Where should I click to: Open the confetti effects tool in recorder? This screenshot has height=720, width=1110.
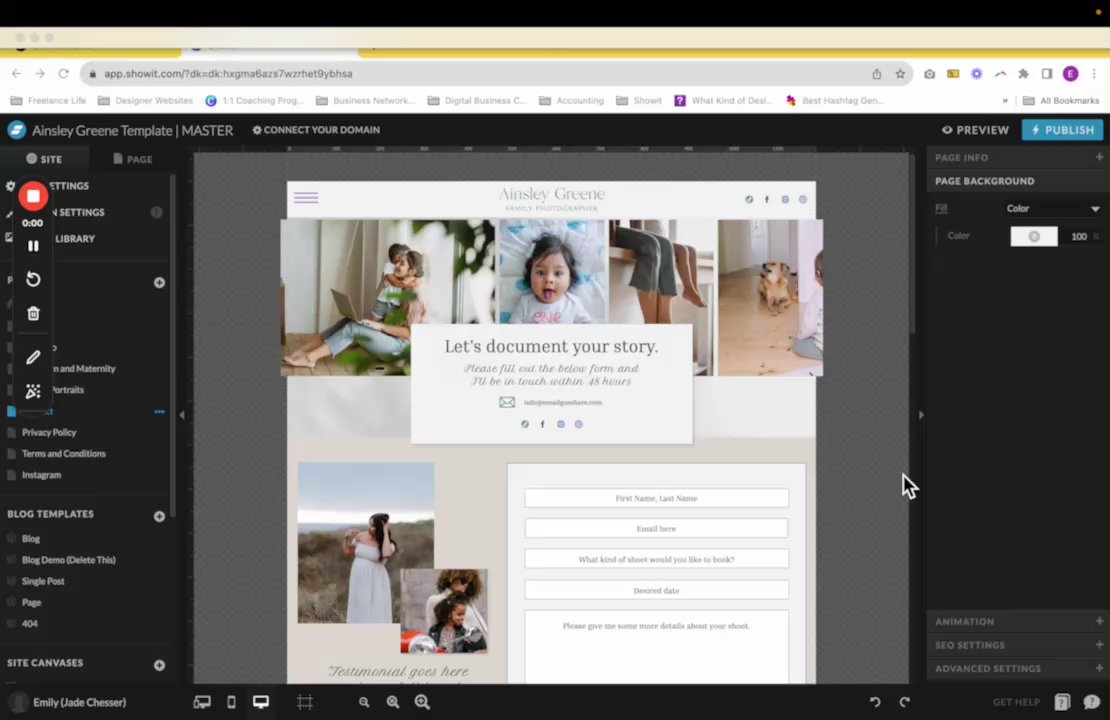(x=33, y=391)
